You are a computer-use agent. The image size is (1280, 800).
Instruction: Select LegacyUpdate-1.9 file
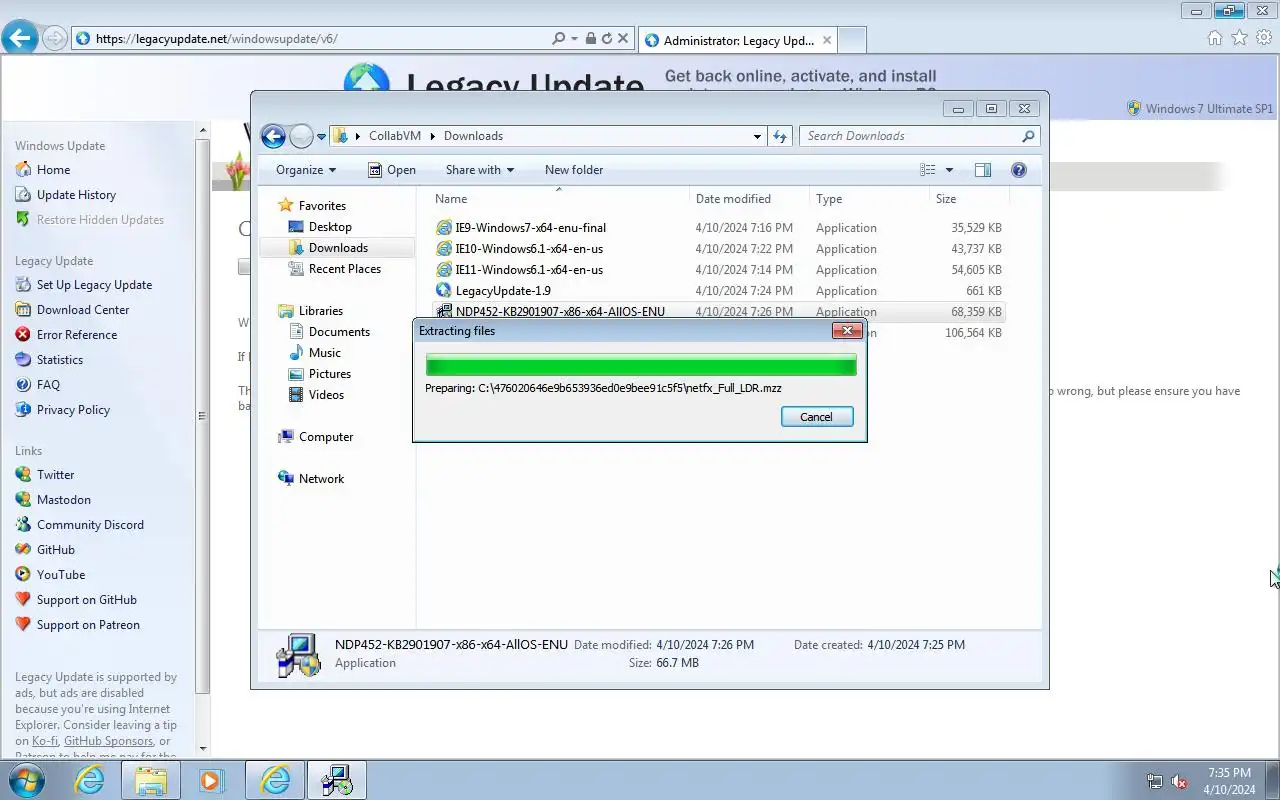click(719, 291)
